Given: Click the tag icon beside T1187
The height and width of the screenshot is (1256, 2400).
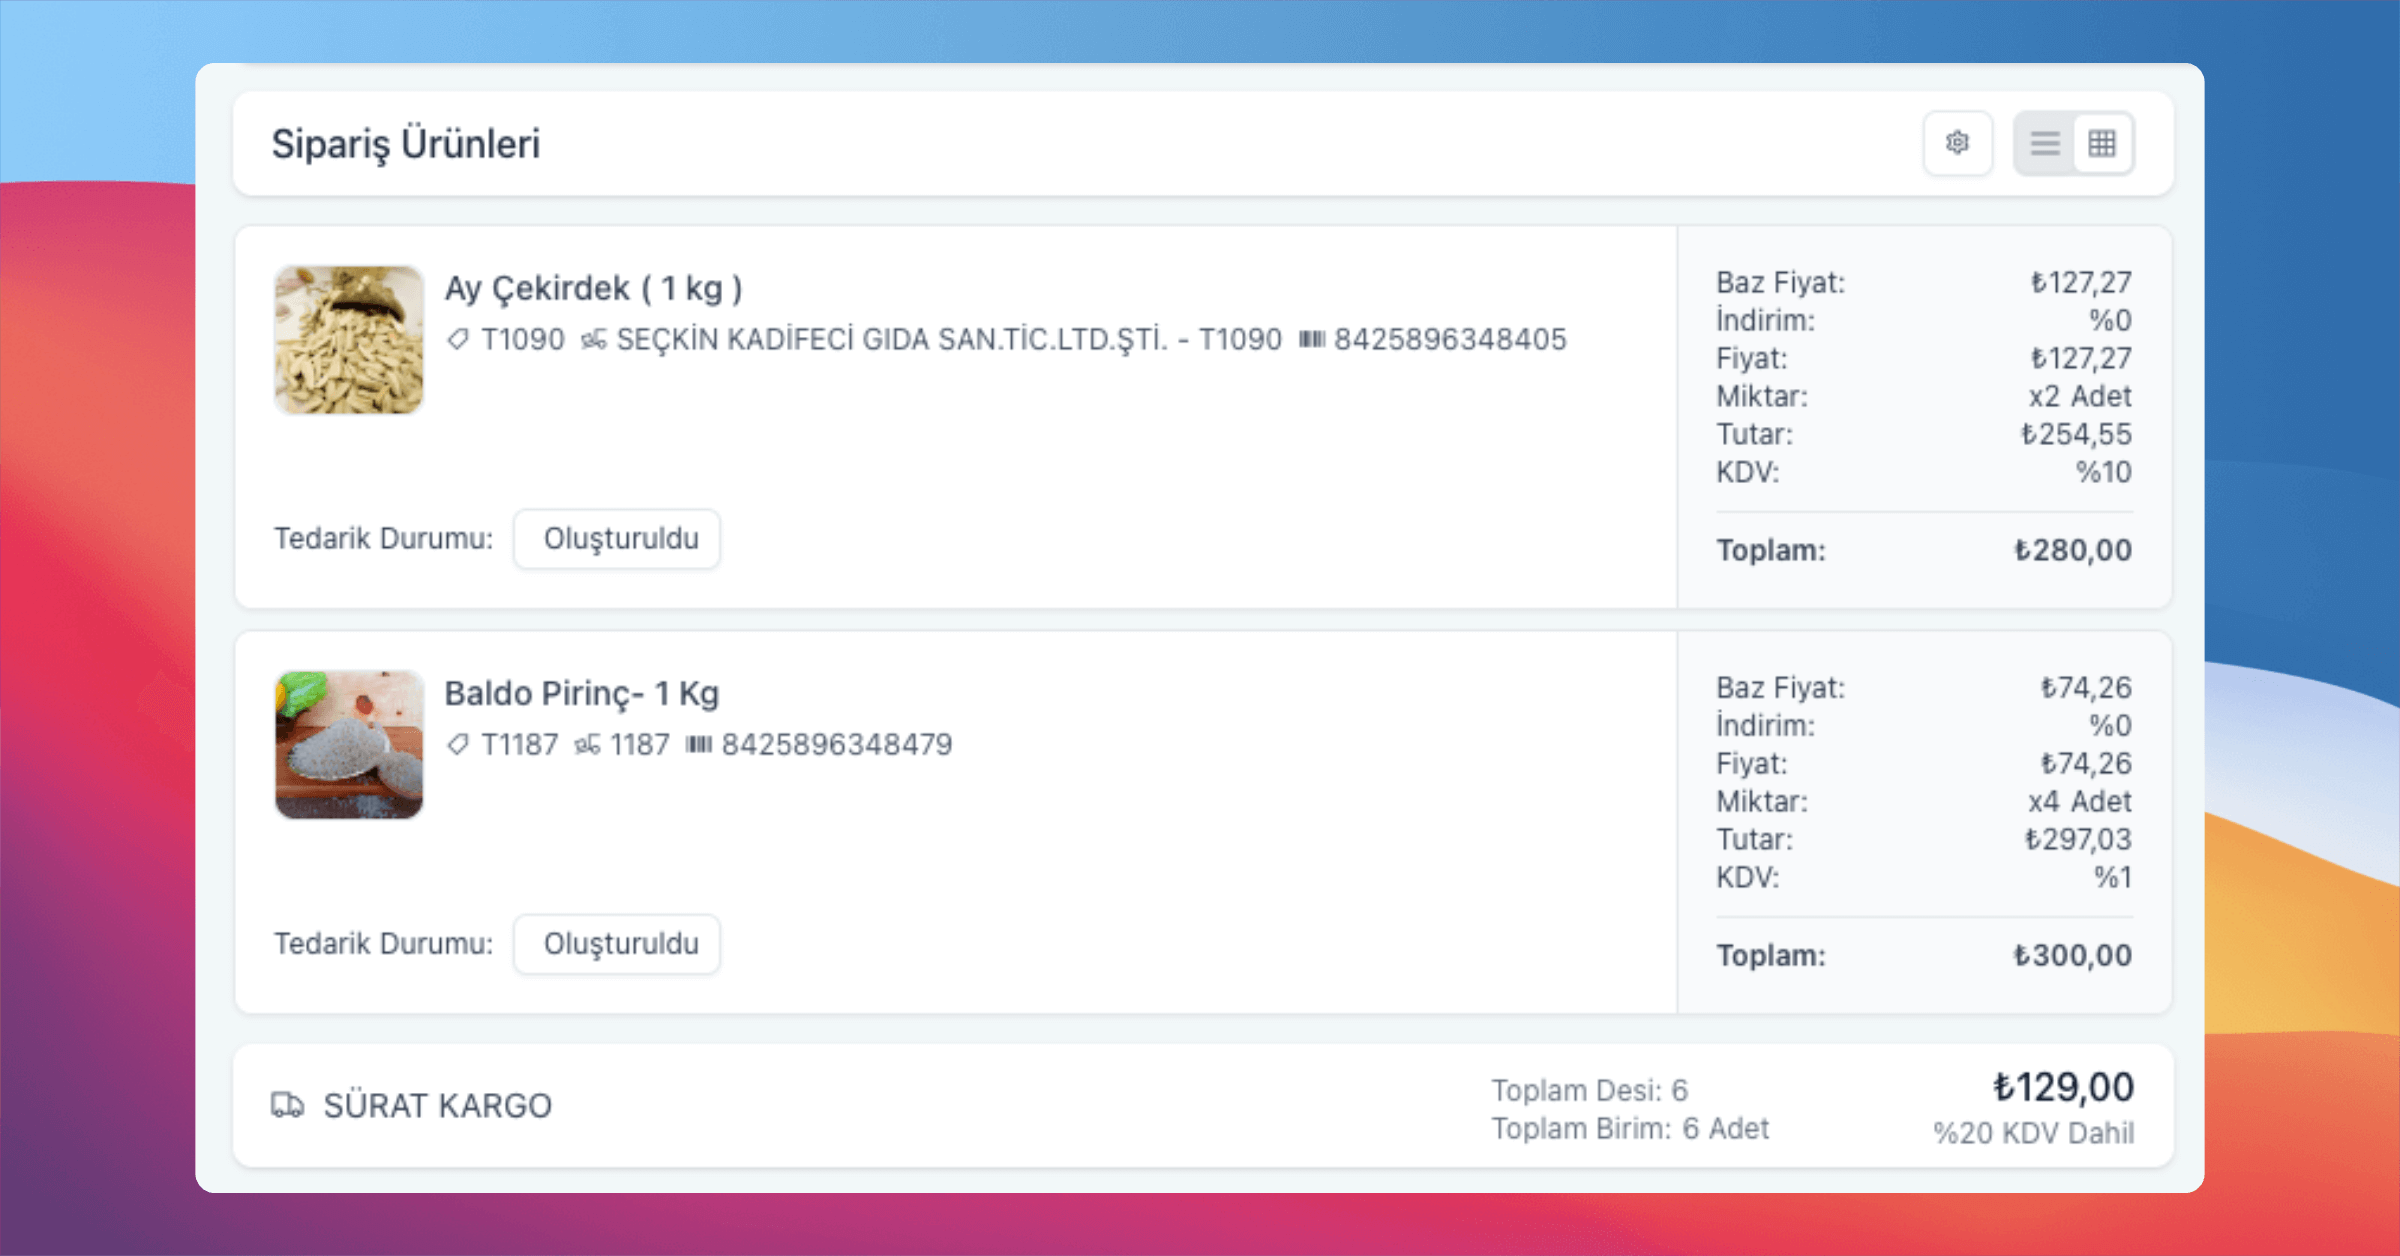Looking at the screenshot, I should tap(458, 745).
